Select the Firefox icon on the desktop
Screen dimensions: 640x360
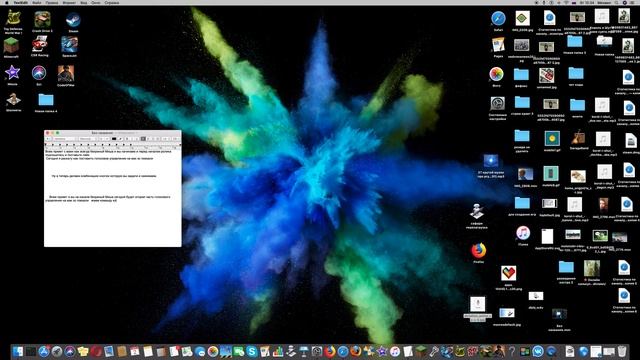click(478, 250)
